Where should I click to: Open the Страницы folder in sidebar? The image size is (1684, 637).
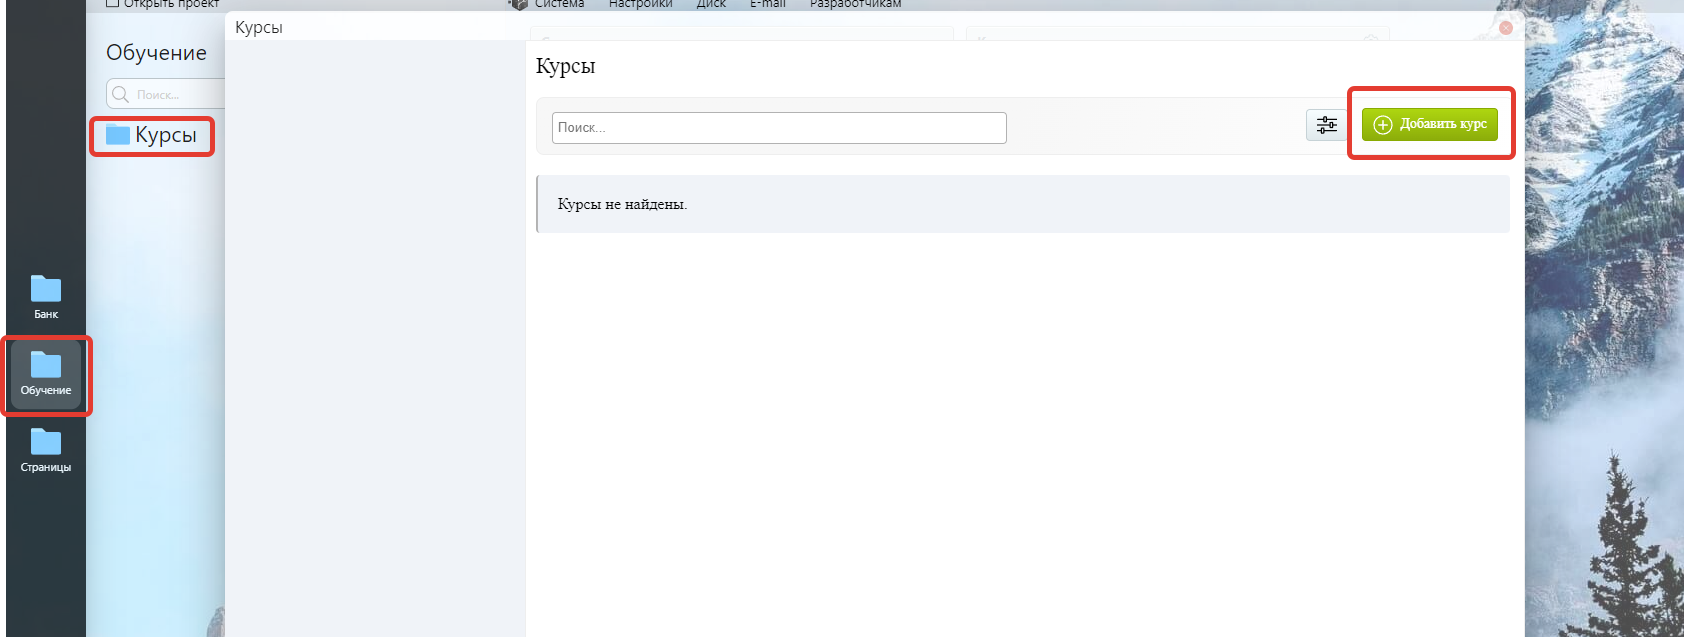point(46,450)
